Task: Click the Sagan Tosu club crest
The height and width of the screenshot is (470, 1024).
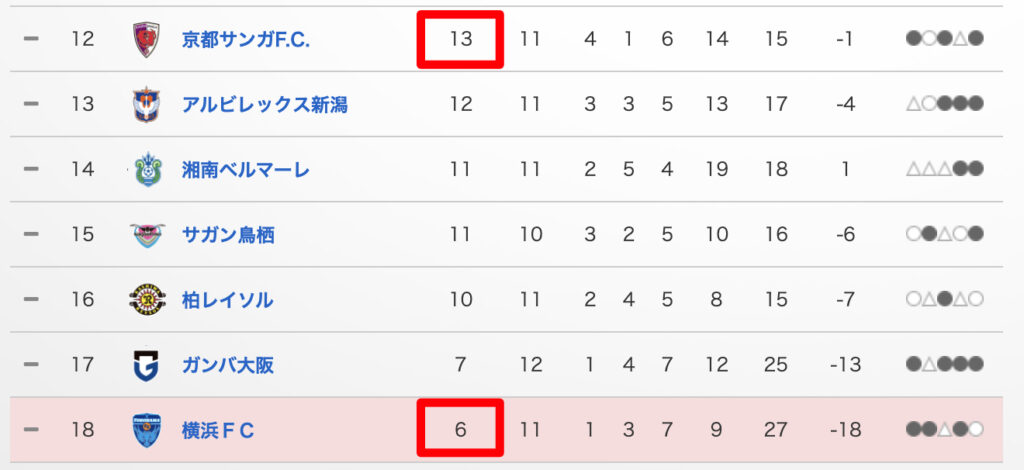Action: click(x=146, y=235)
